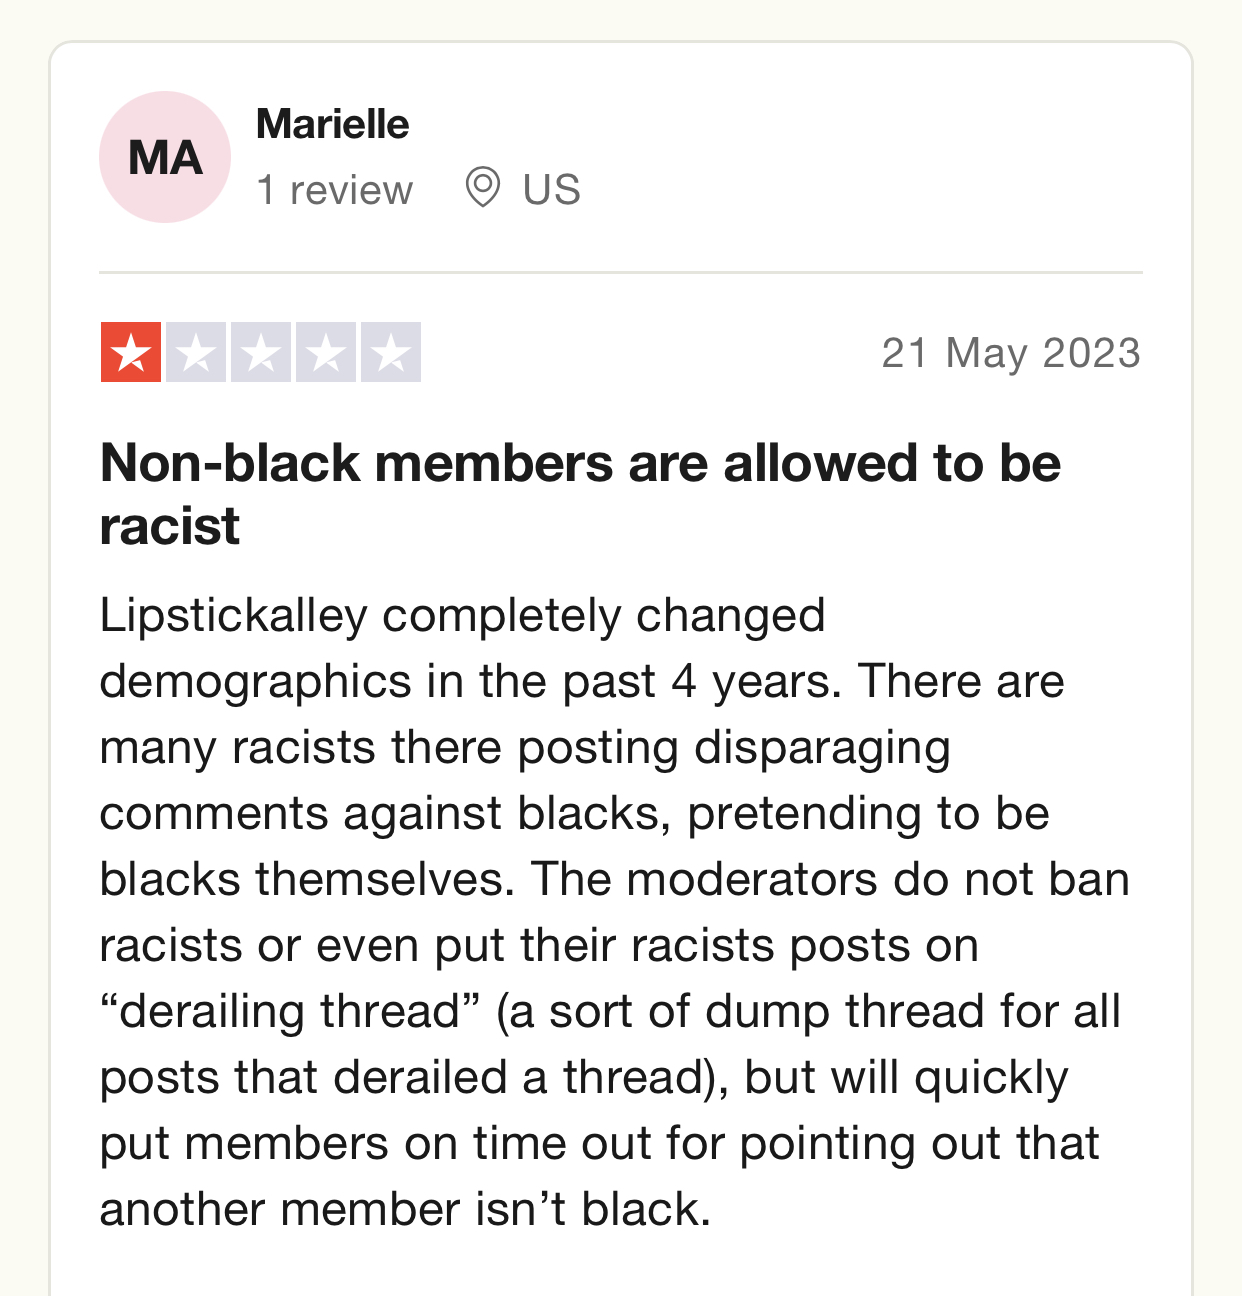Select the third grey star
This screenshot has height=1296, width=1242.
coord(261,352)
